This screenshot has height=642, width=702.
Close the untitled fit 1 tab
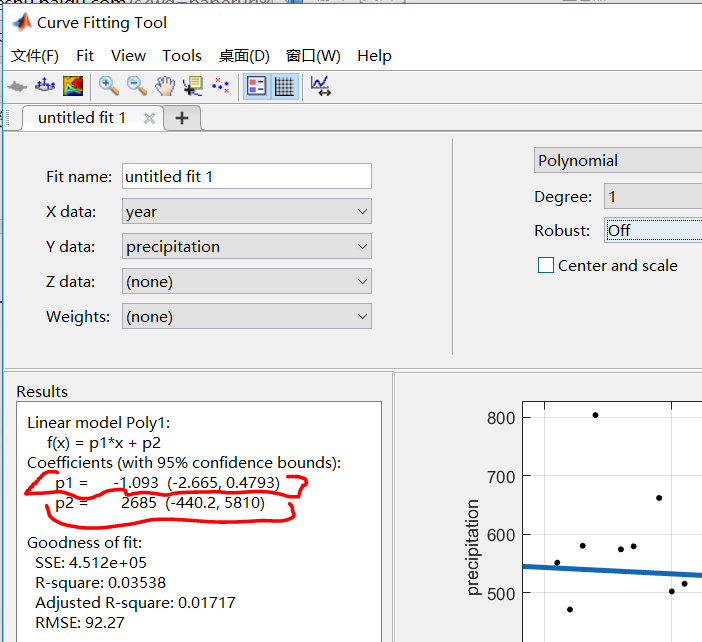click(149, 118)
